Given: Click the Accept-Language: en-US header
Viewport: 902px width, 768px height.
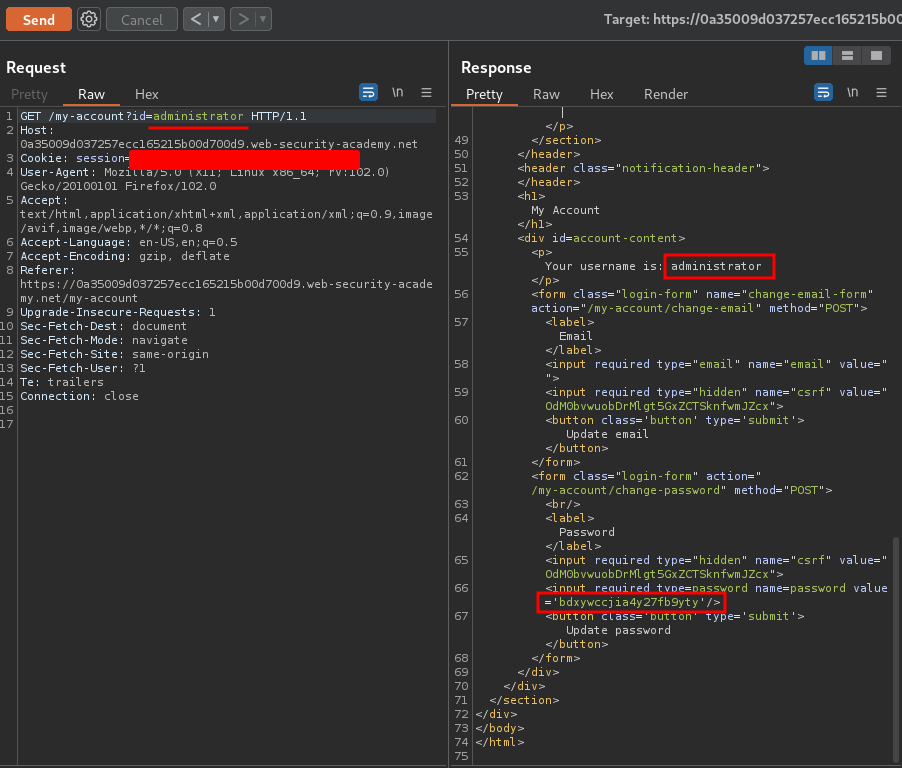Looking at the screenshot, I should [129, 242].
